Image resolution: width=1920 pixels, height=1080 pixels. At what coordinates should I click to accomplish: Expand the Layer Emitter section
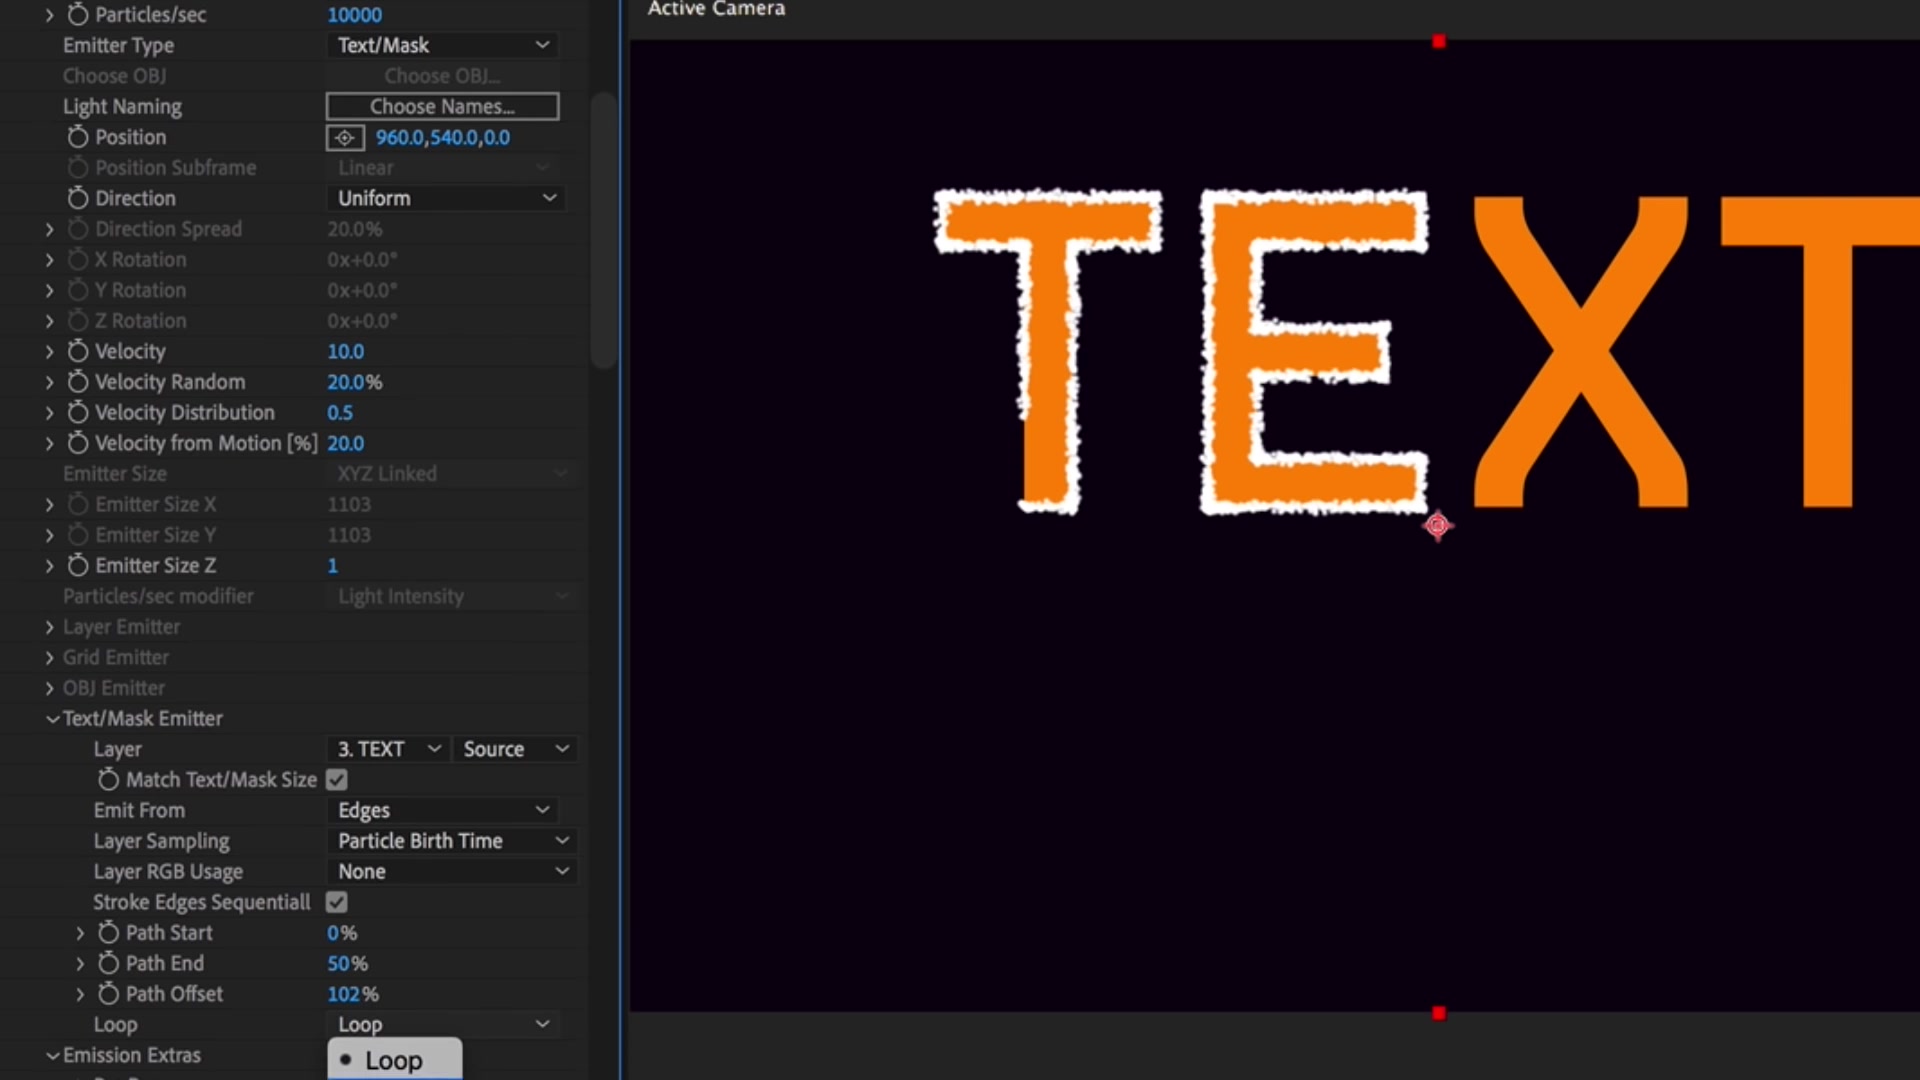[48, 627]
